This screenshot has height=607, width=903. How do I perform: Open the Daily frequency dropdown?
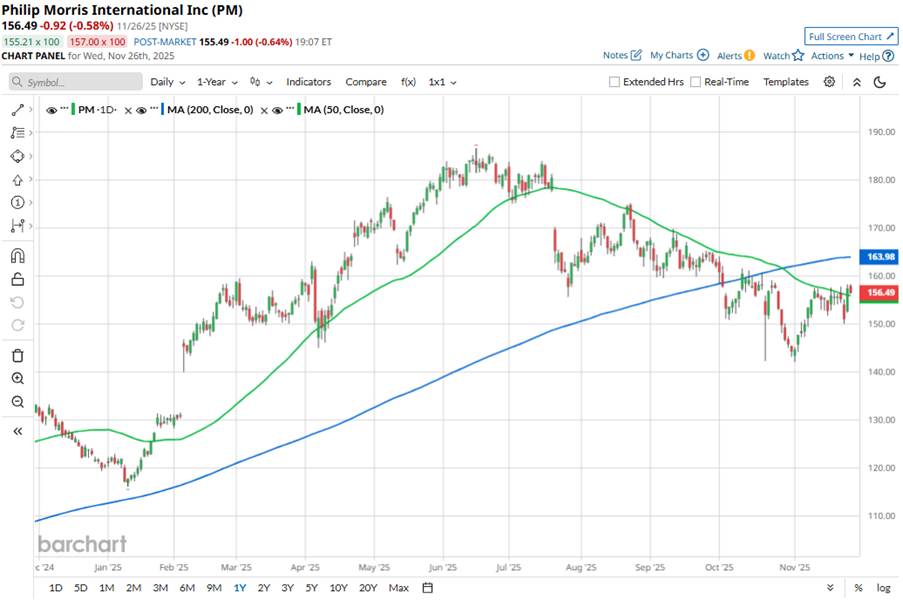click(x=167, y=82)
